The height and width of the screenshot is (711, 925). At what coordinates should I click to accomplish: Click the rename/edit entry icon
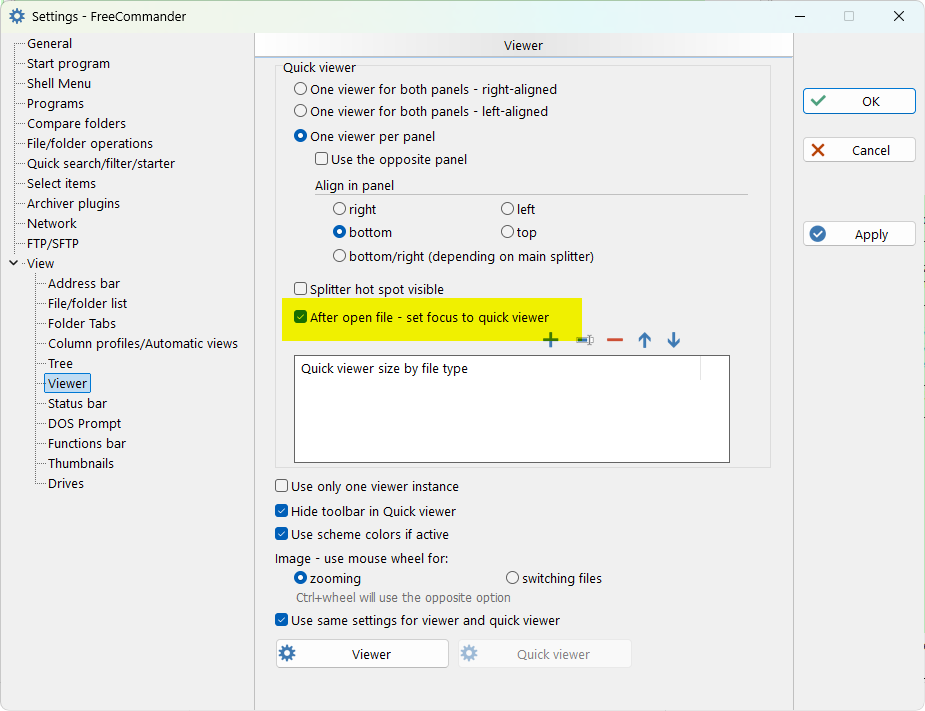pyautogui.click(x=584, y=340)
